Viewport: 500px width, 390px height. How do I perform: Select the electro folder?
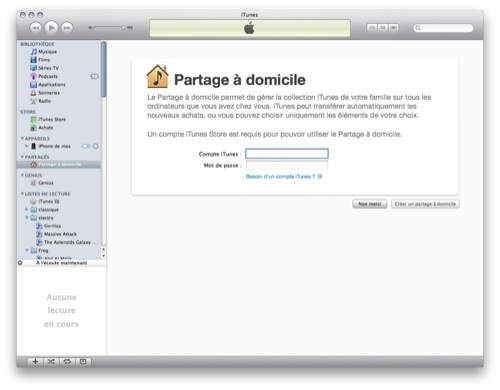[42, 218]
